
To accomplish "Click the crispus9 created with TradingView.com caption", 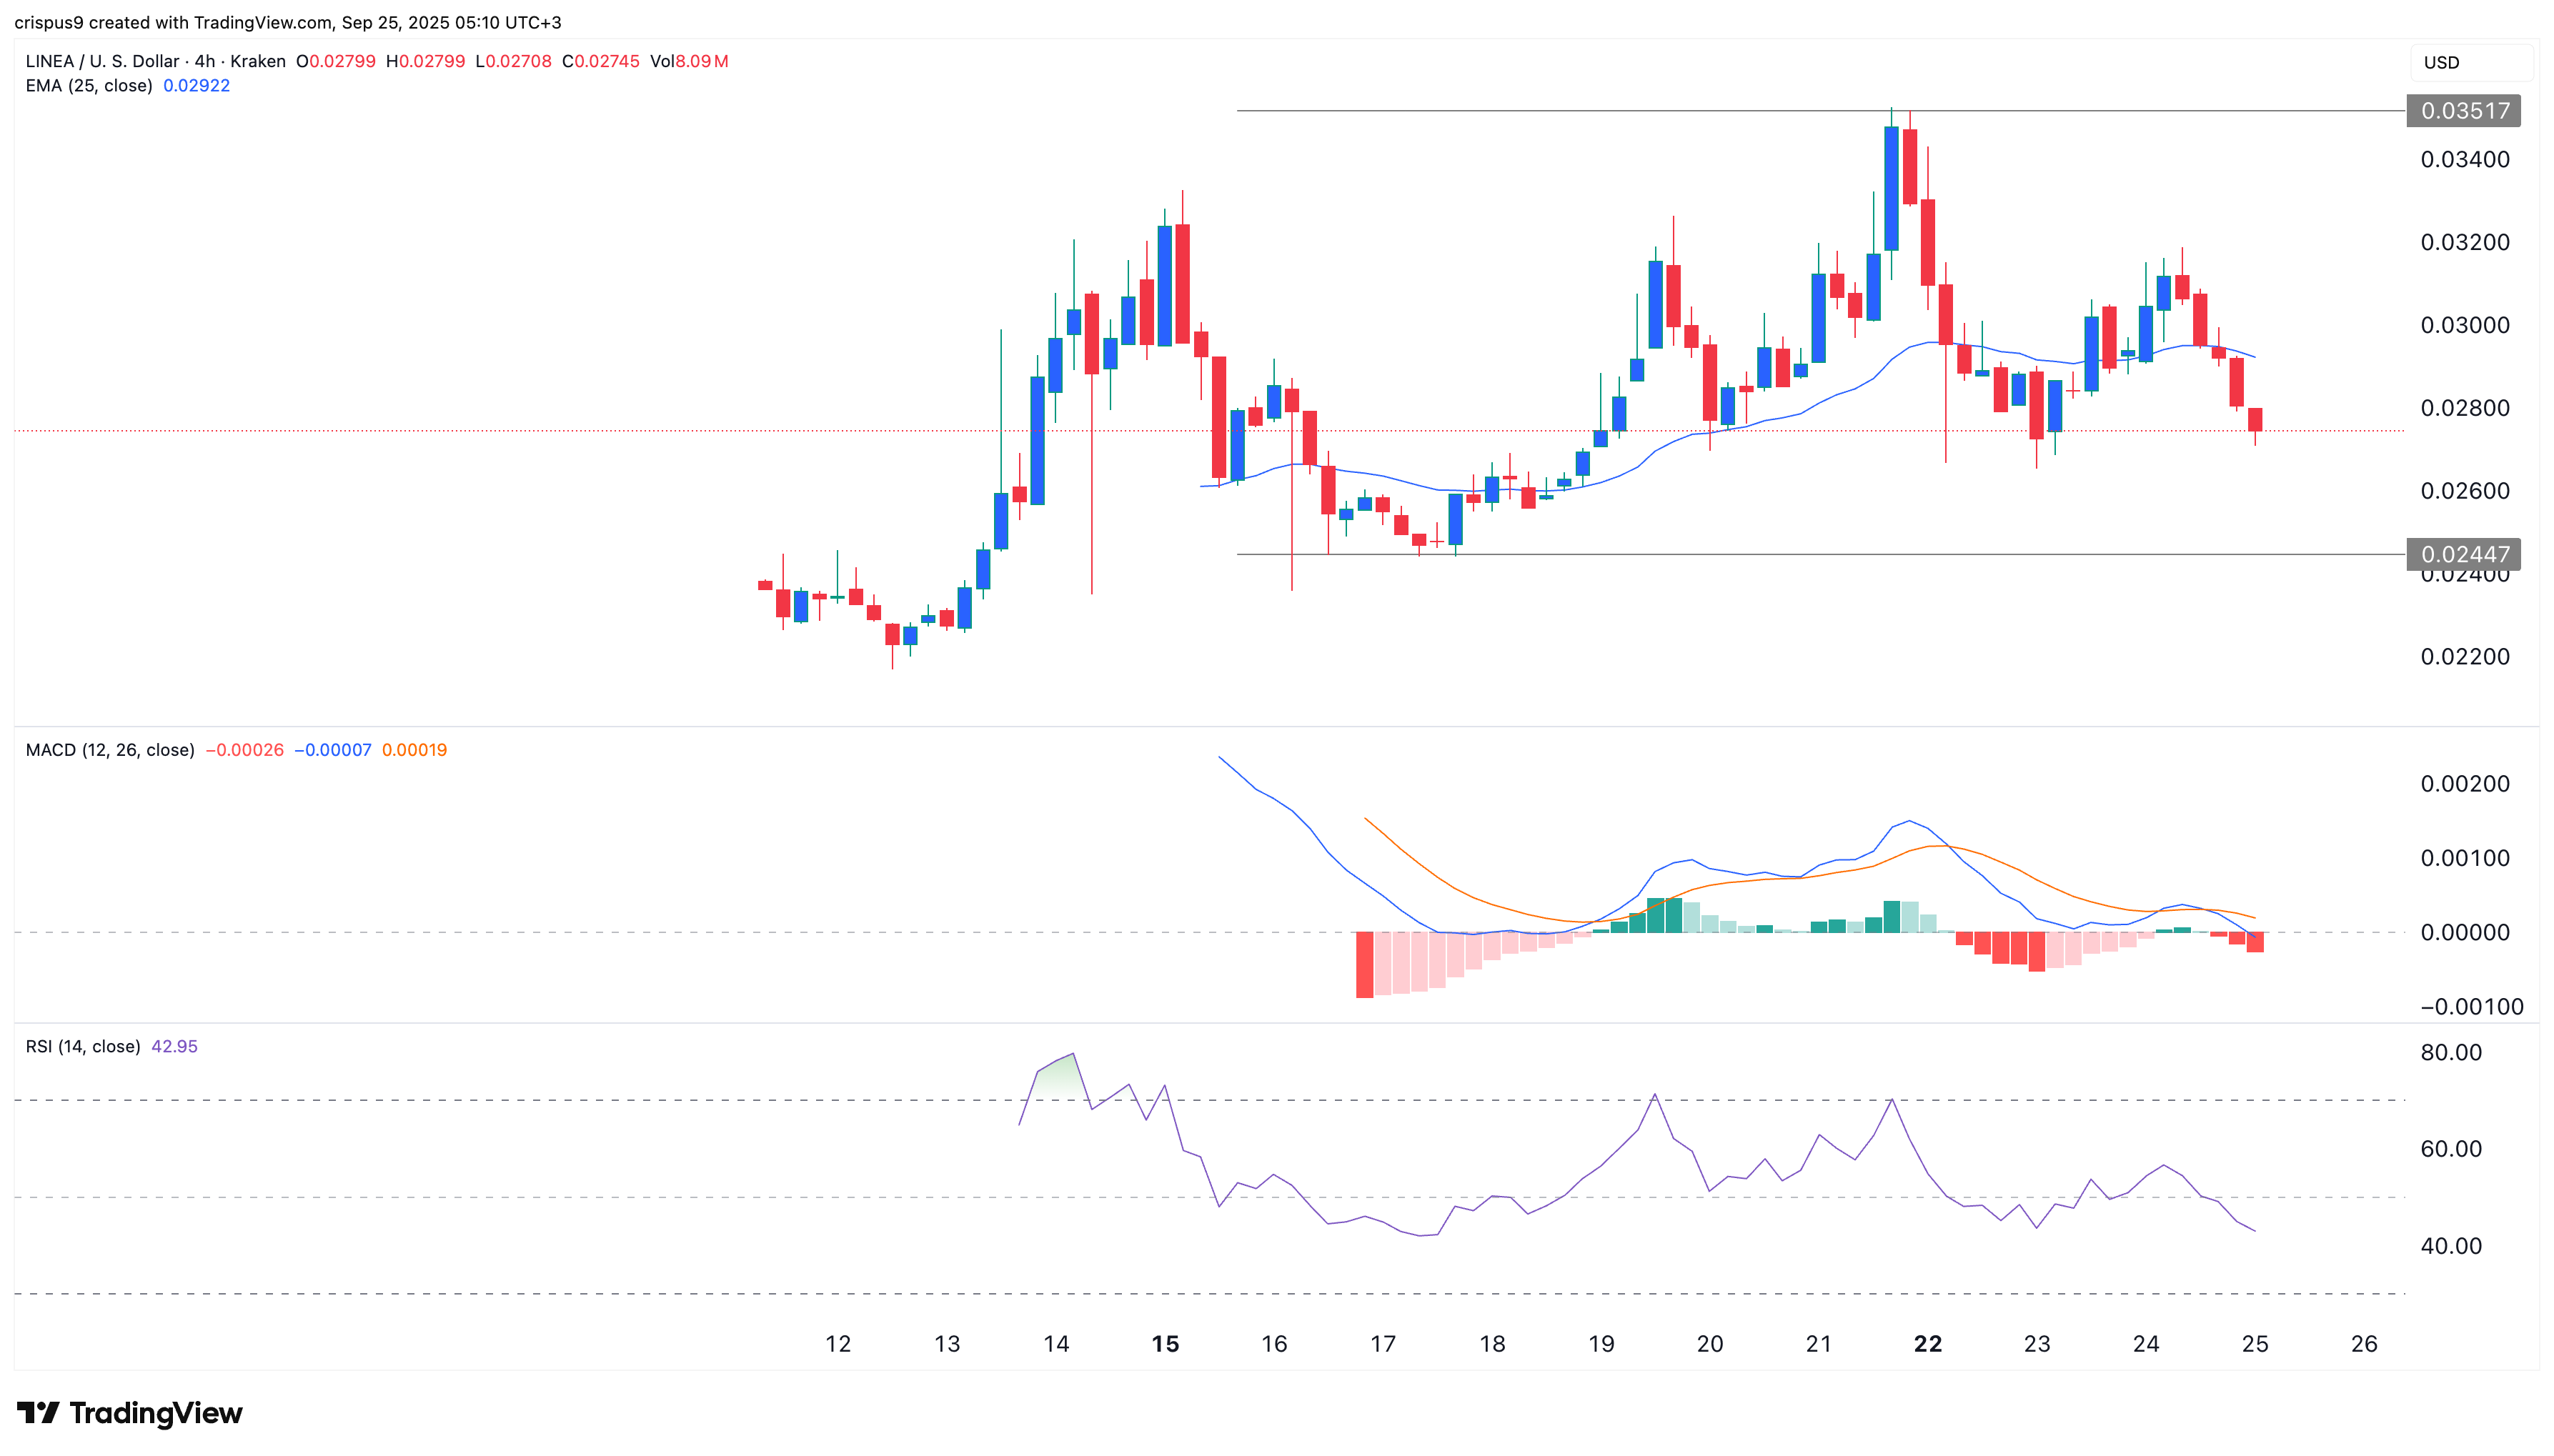I will click(x=288, y=22).
